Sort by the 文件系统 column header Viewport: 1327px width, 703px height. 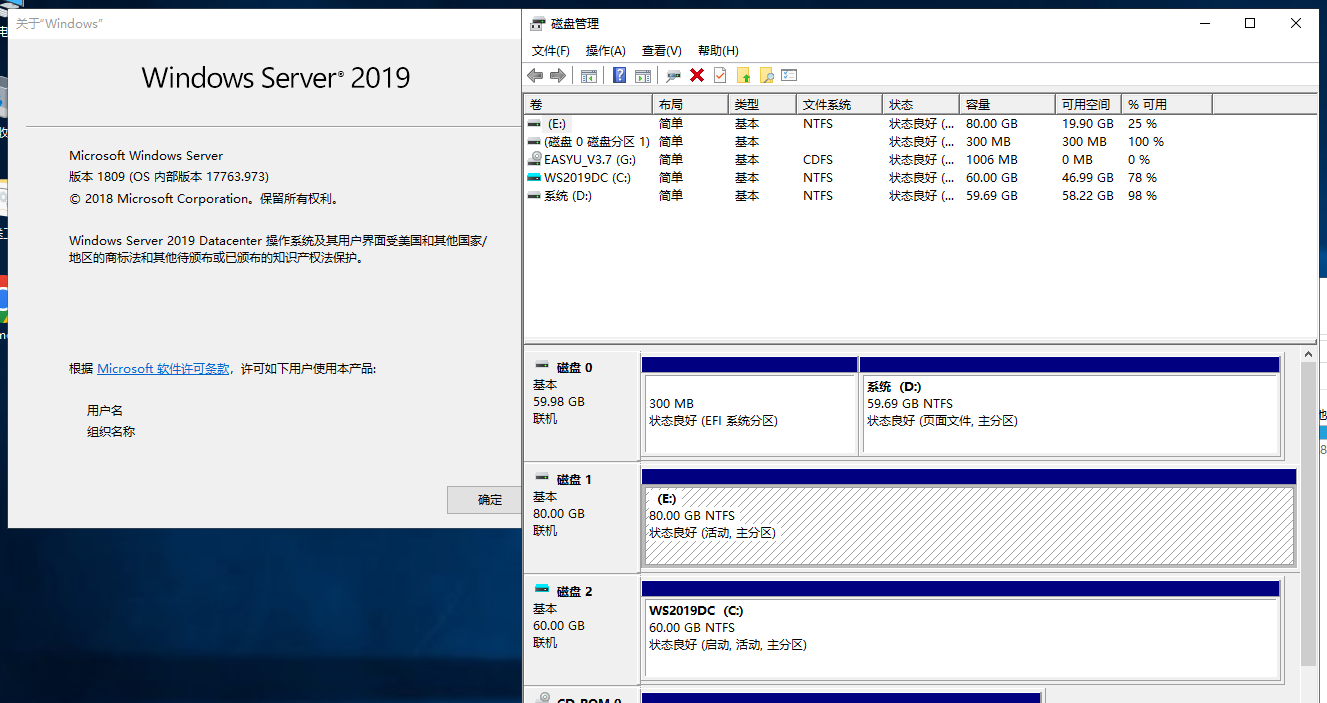[839, 104]
